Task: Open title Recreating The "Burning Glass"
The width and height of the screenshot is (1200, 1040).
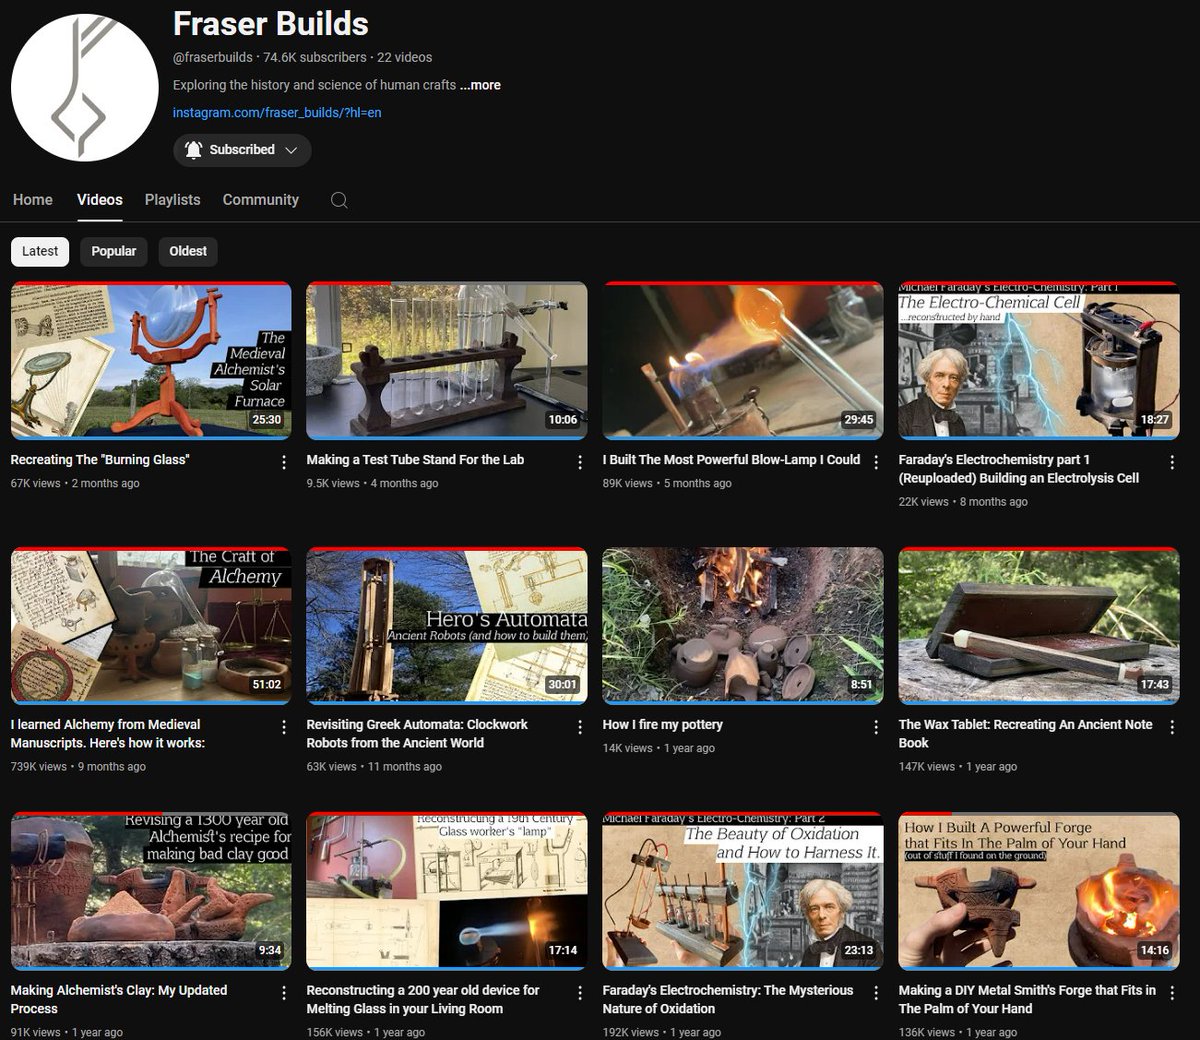Action: pos(100,460)
